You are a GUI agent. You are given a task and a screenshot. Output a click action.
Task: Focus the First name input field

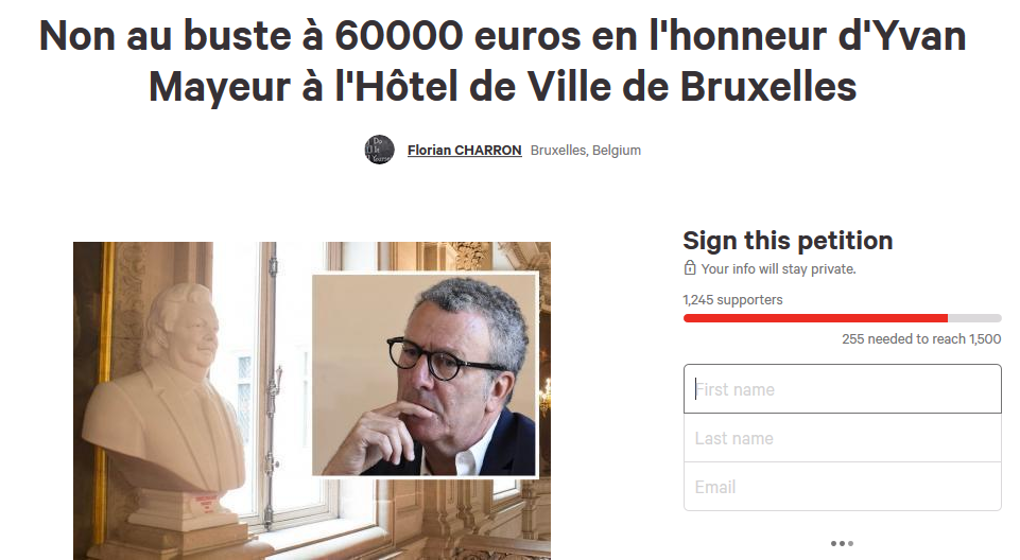(842, 389)
